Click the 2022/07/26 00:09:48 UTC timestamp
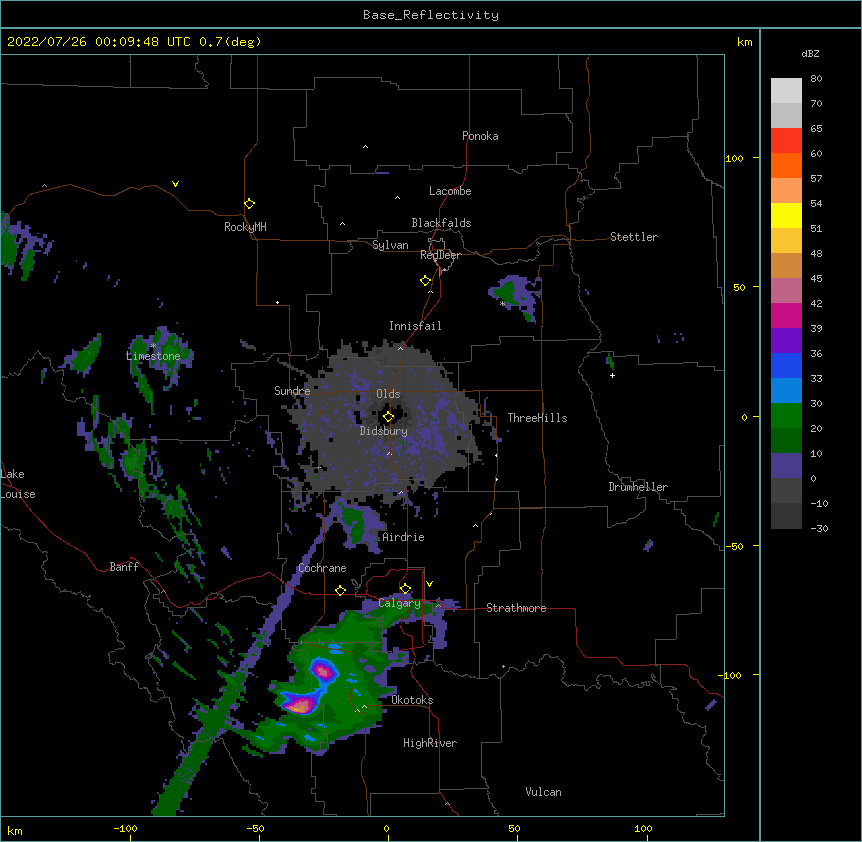Viewport: 862px width, 842px height. (98, 42)
